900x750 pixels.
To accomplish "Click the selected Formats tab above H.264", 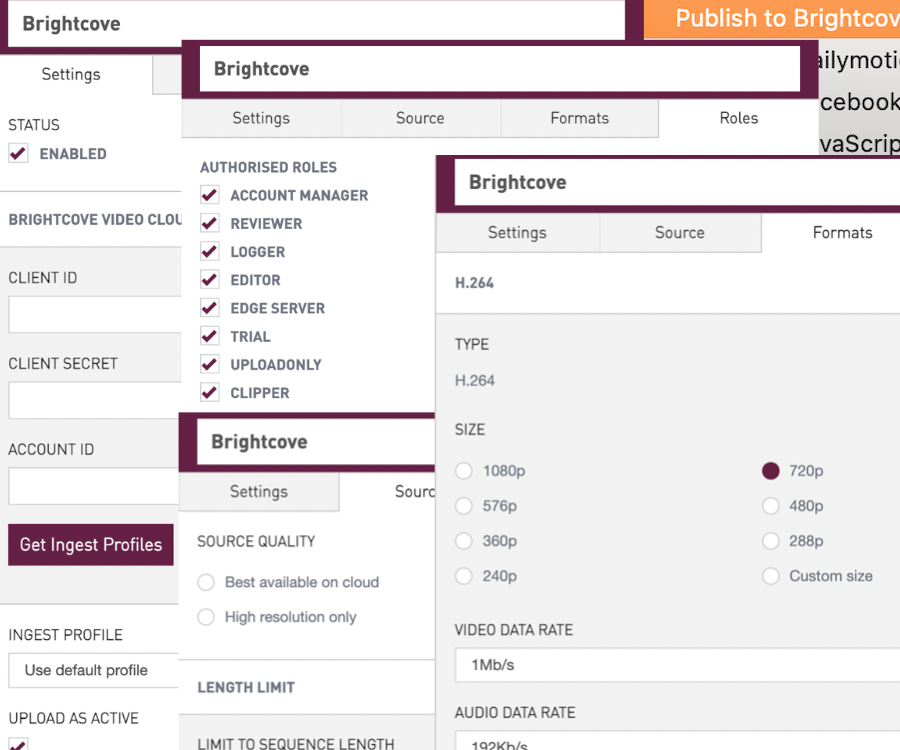I will (x=841, y=233).
